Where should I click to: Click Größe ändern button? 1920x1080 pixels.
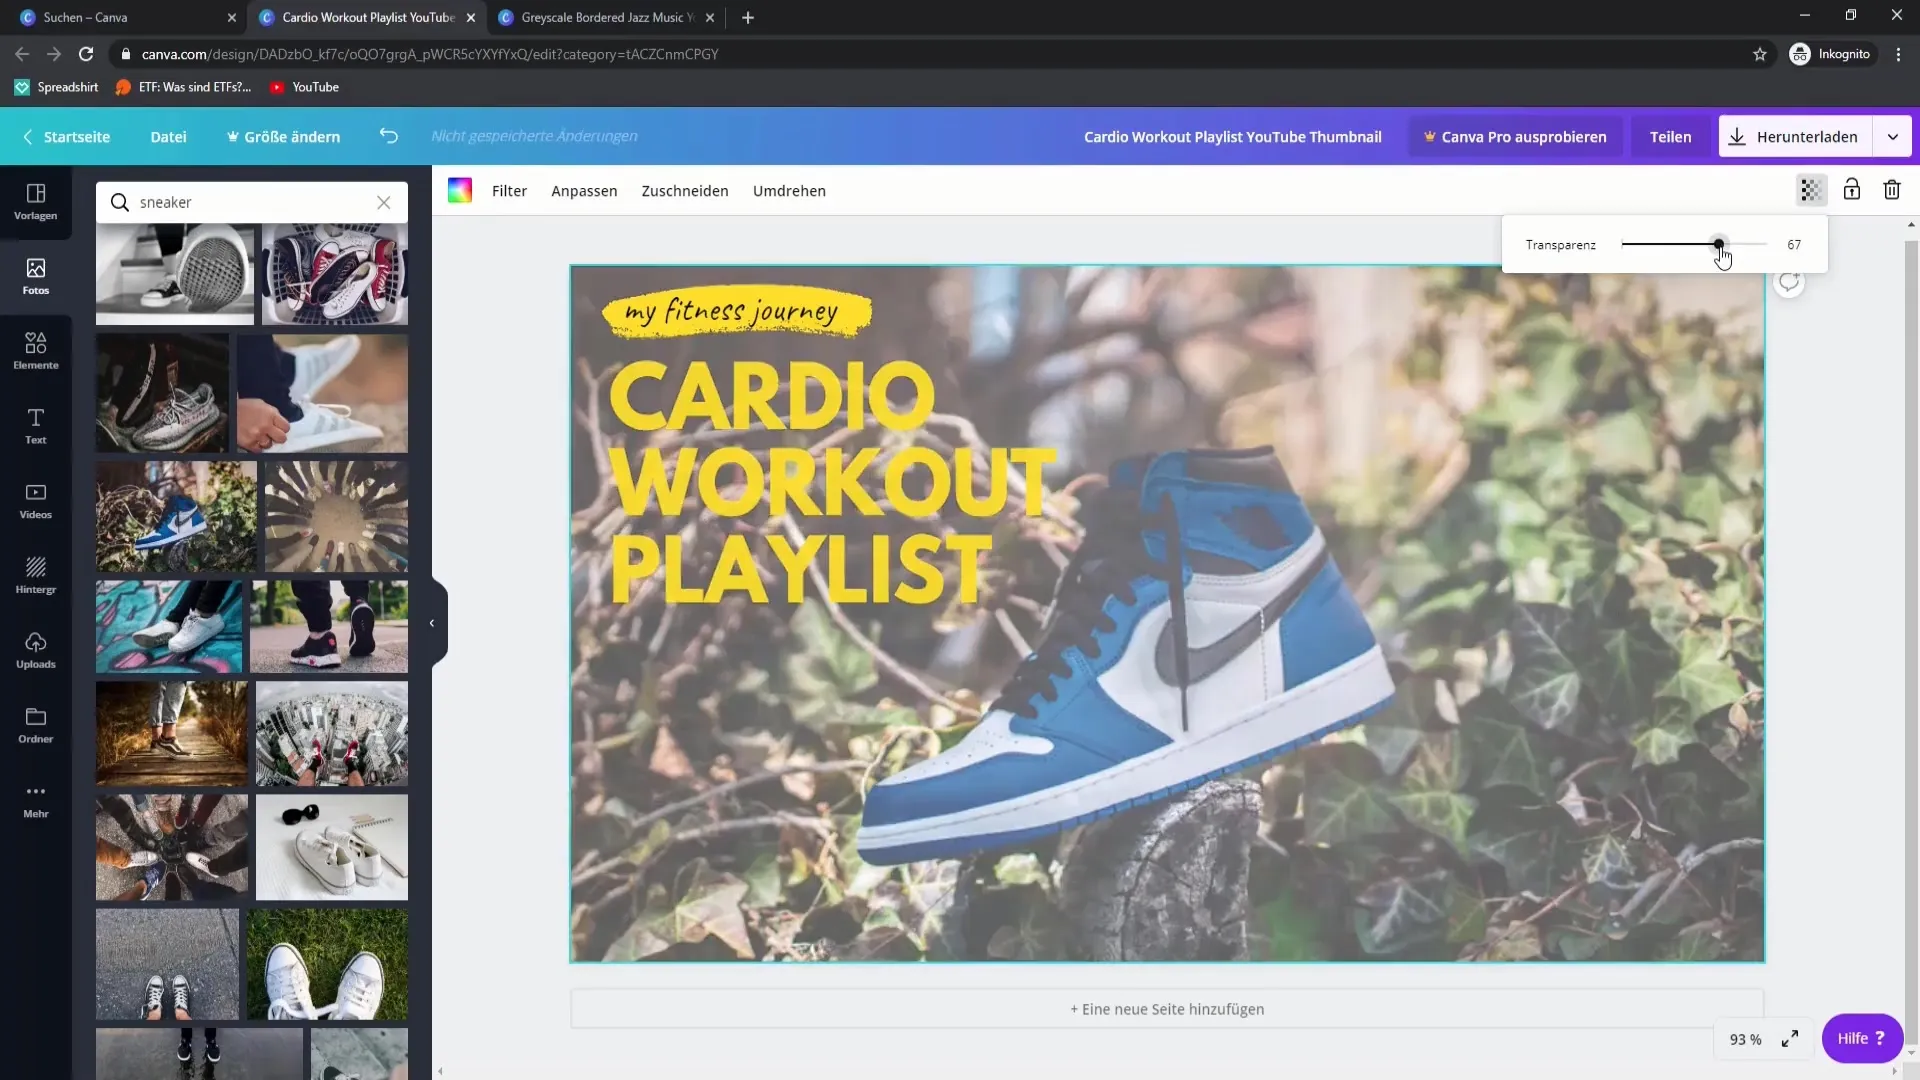283,136
